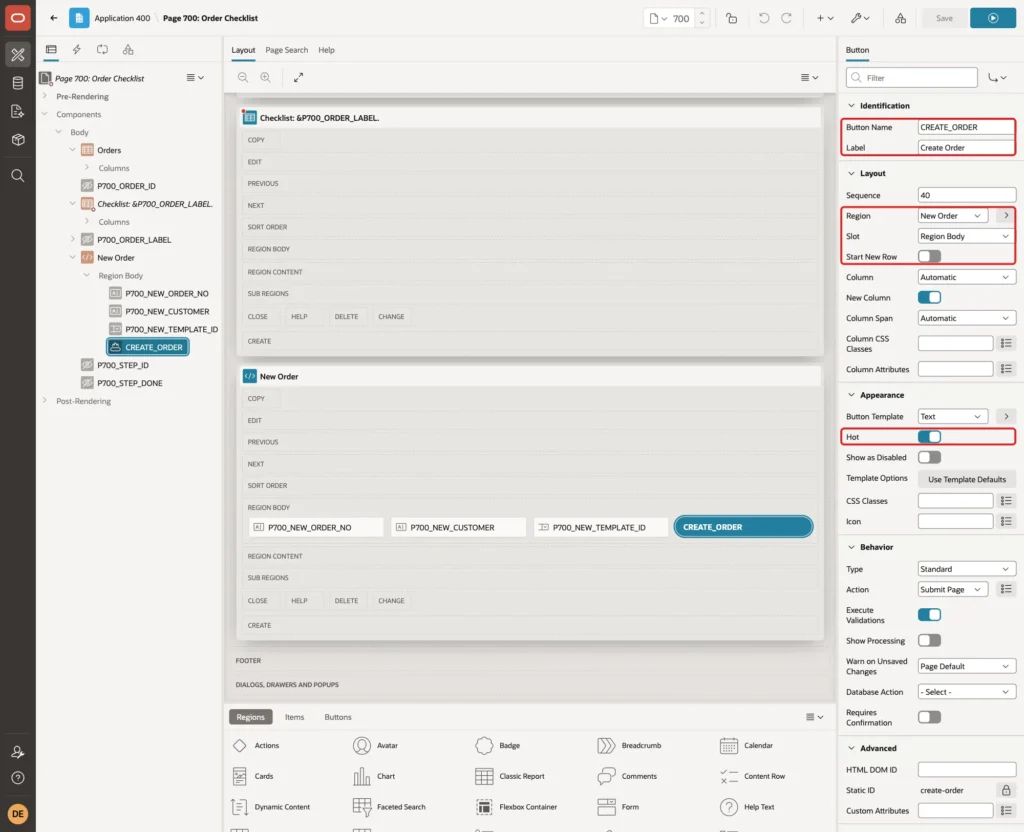Select CREATE_ORDER button in layout
This screenshot has width=1024, height=832.
(743, 527)
